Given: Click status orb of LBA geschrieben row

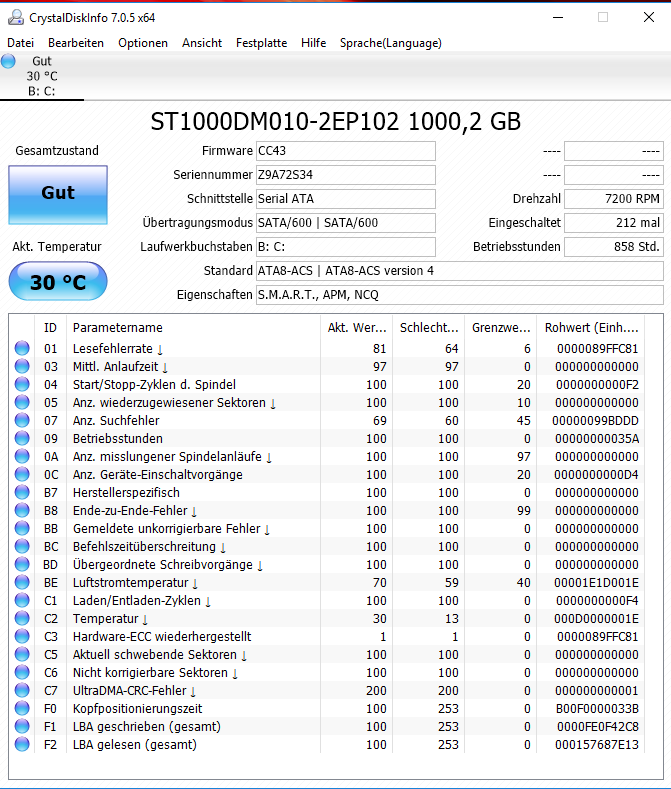Looking at the screenshot, I should tap(22, 726).
